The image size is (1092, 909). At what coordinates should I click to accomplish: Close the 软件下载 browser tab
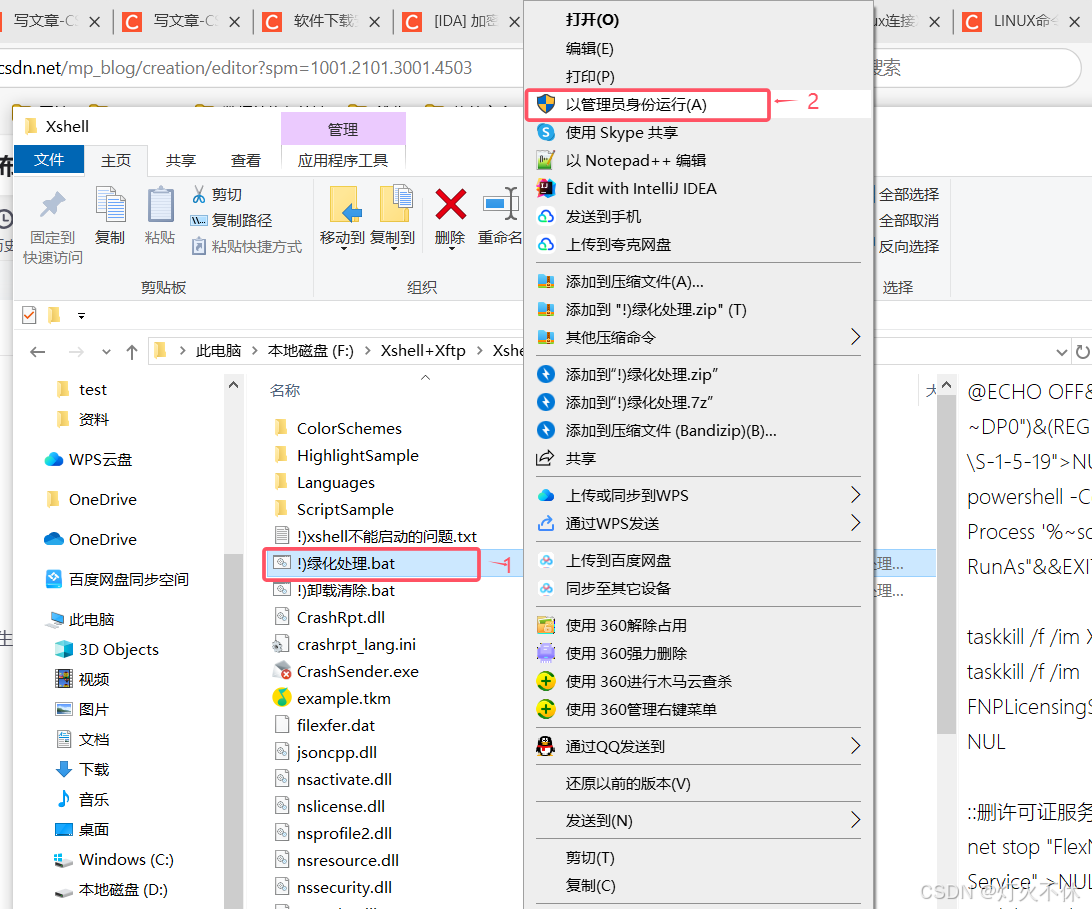pyautogui.click(x=374, y=22)
